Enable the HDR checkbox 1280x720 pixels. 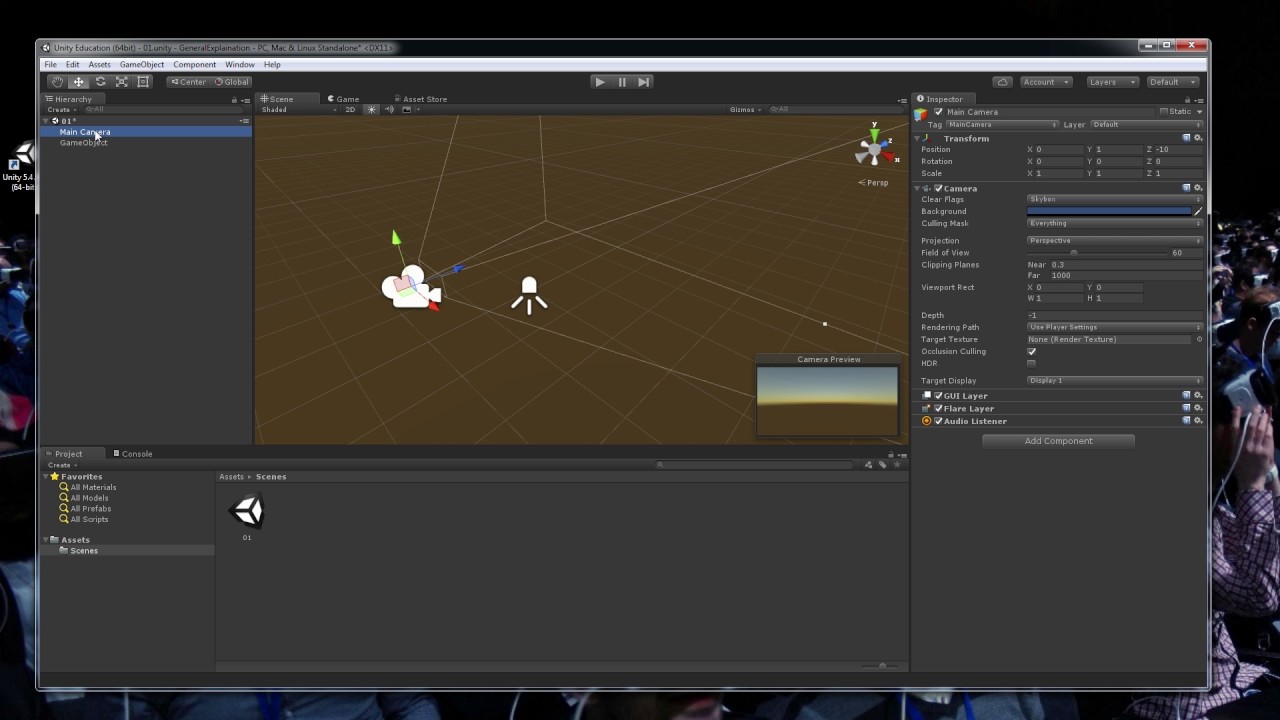1032,363
